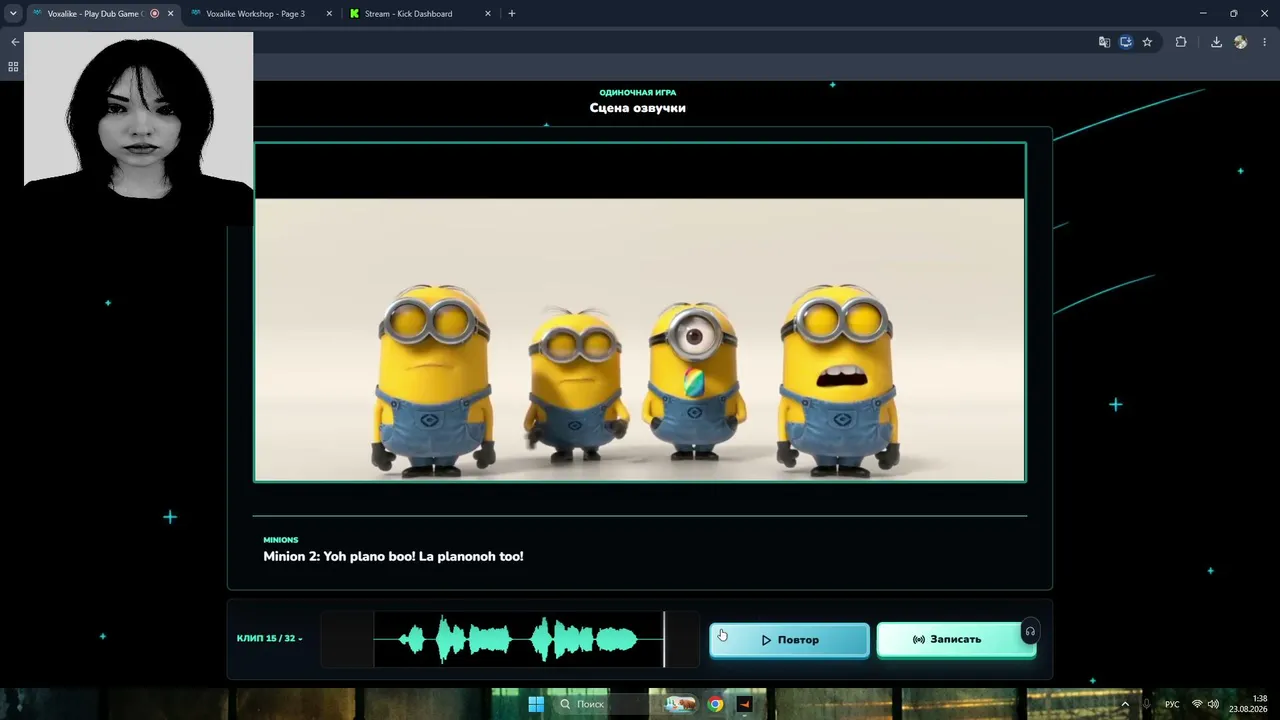Expand the system tray hidden icons chevron
The width and height of the screenshot is (1280, 720).
[x=1125, y=704]
